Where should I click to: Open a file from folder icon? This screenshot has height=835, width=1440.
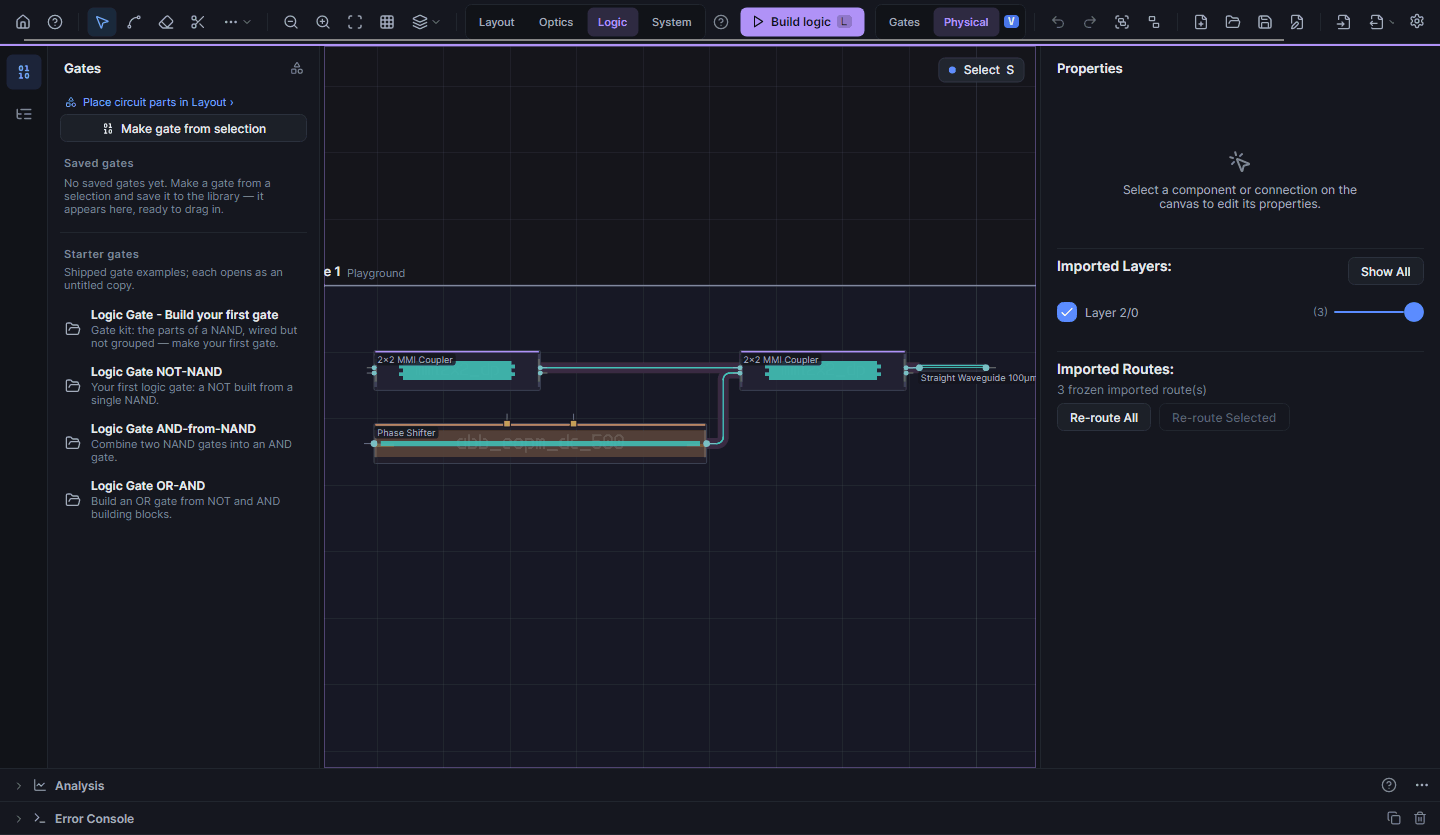1233,22
